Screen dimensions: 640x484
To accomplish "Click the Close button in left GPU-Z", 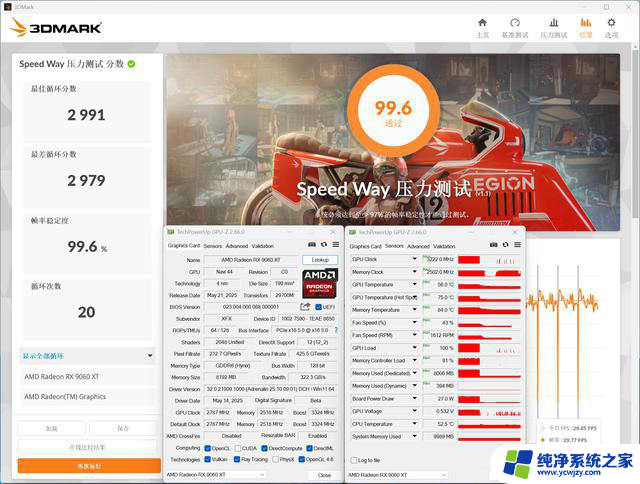I will [x=324, y=475].
